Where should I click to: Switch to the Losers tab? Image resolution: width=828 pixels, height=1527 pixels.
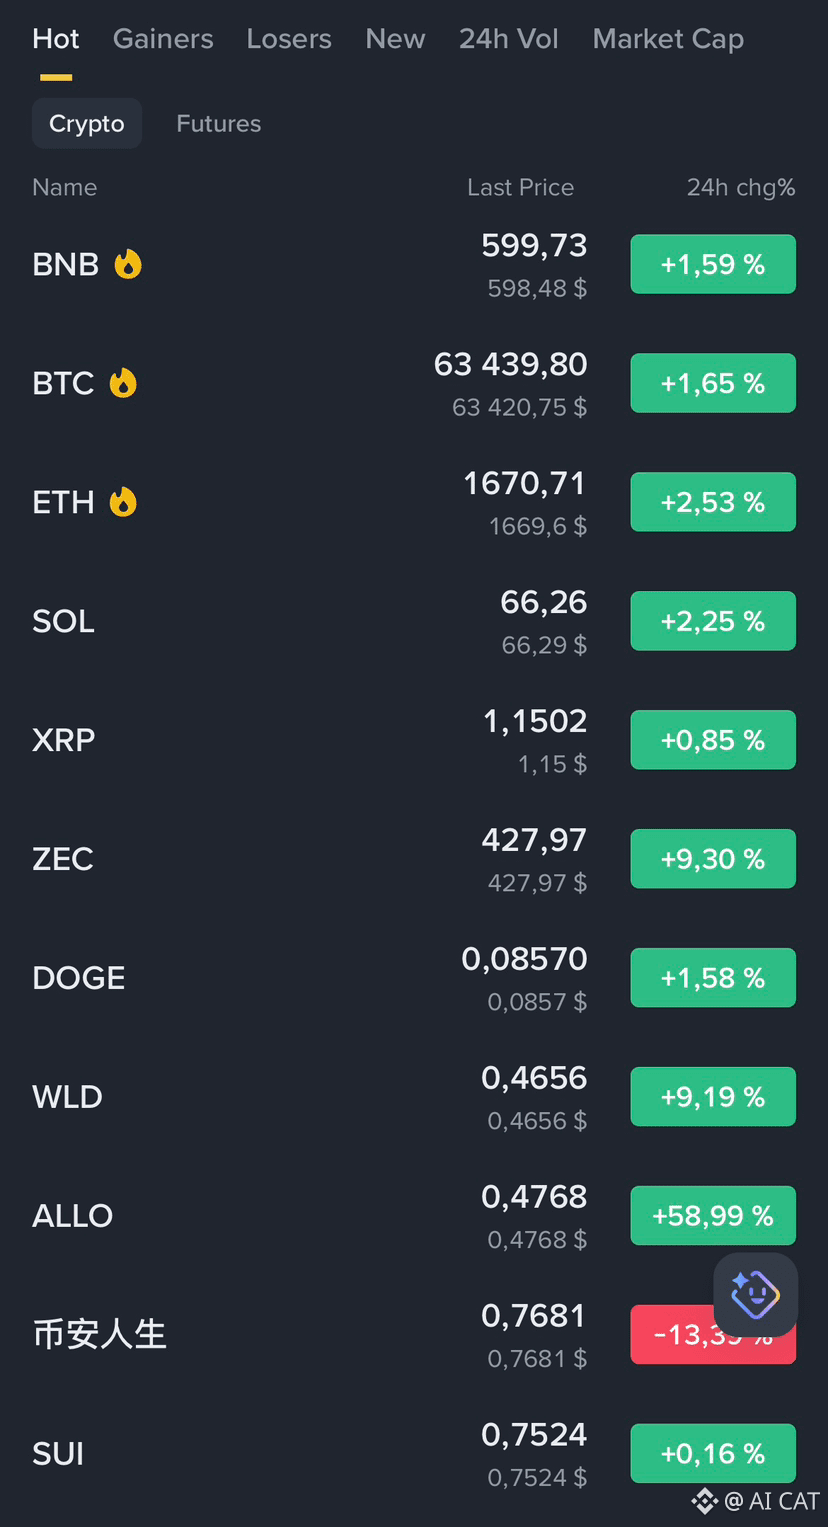(289, 39)
